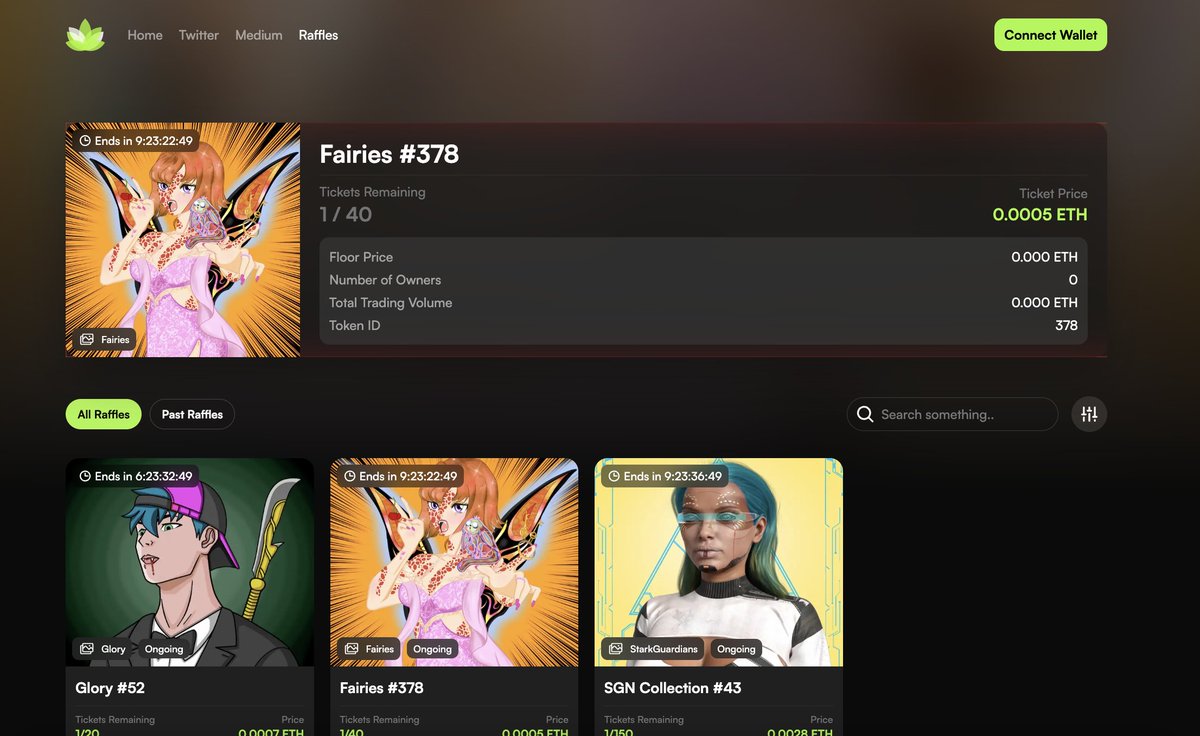Screen dimensions: 1200x736
Task: Click the 0.0005 ETH ticket price
Action: [x=1040, y=215]
